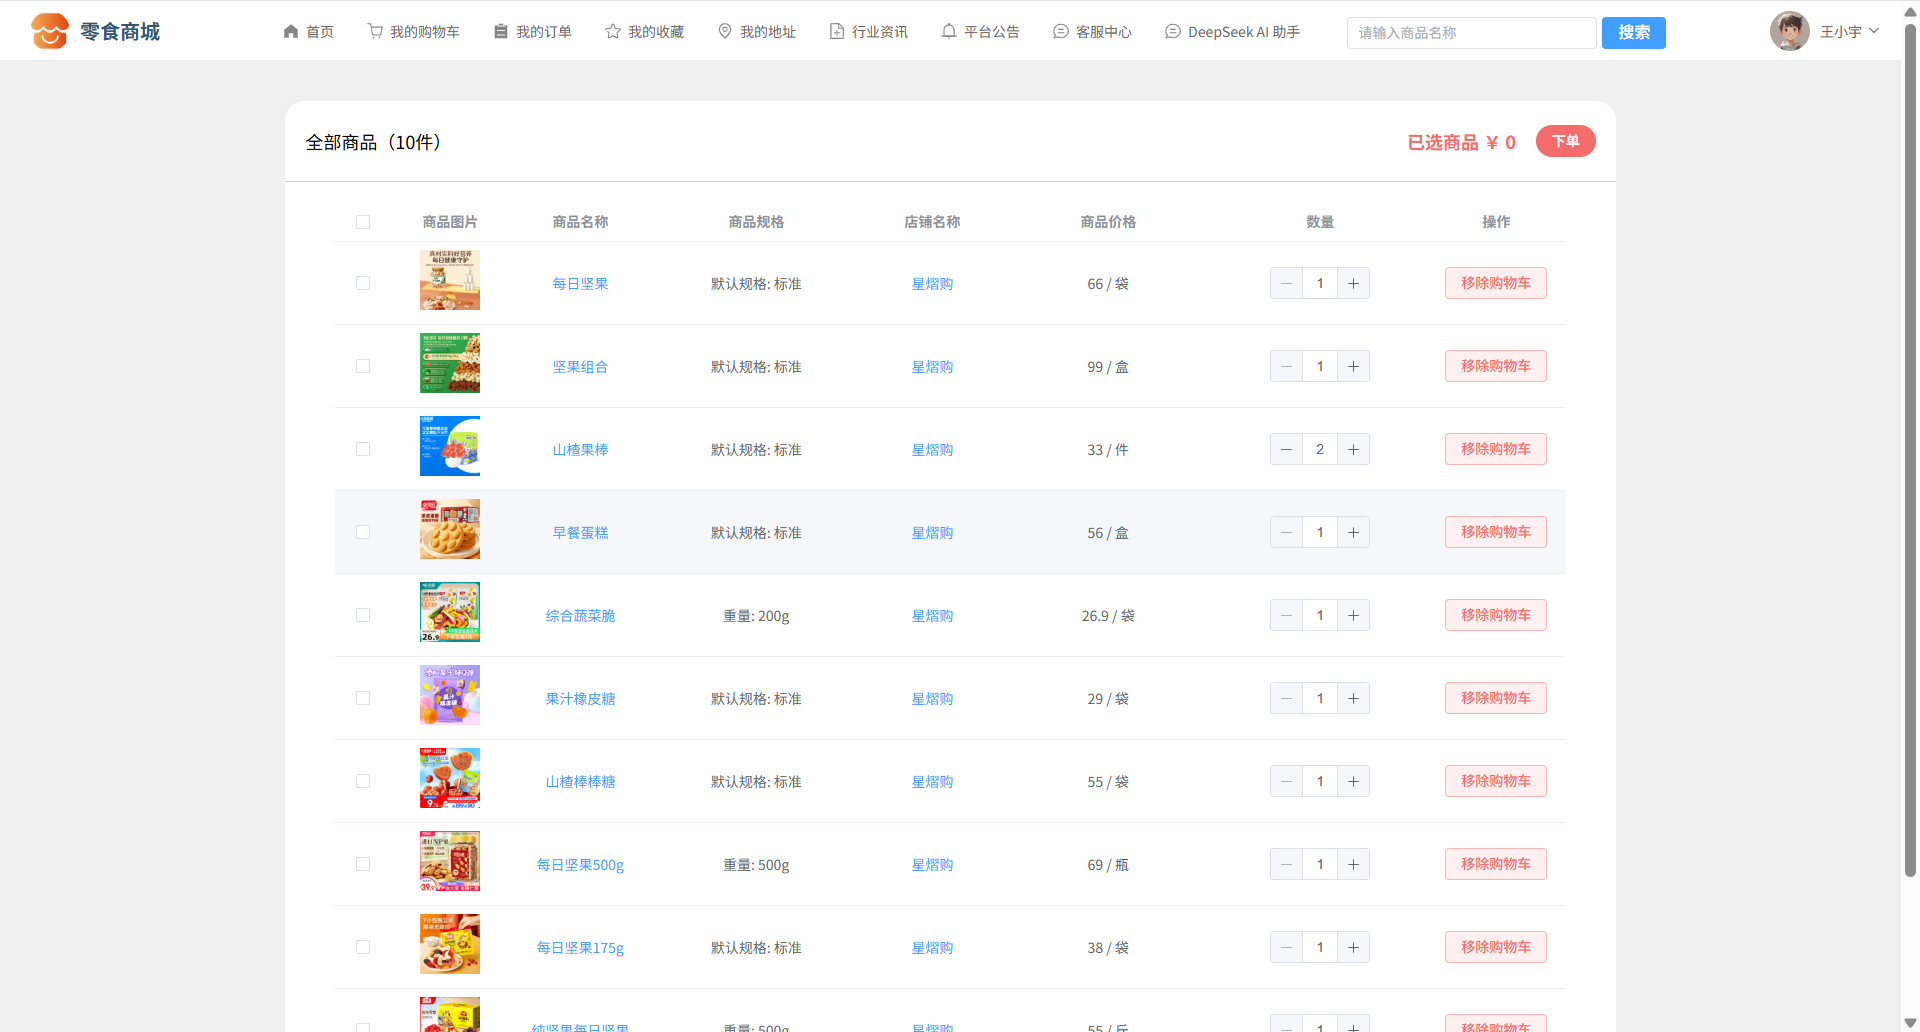1920x1032 pixels.
Task: Open 我的地址 location pin icon
Action: (x=725, y=31)
